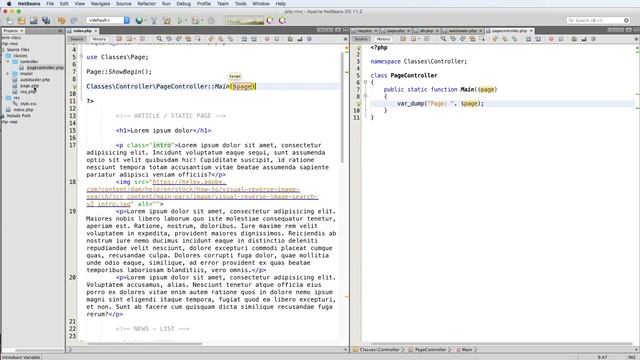Click the green Run Project icon
640x360 pixels.
click(180, 20)
